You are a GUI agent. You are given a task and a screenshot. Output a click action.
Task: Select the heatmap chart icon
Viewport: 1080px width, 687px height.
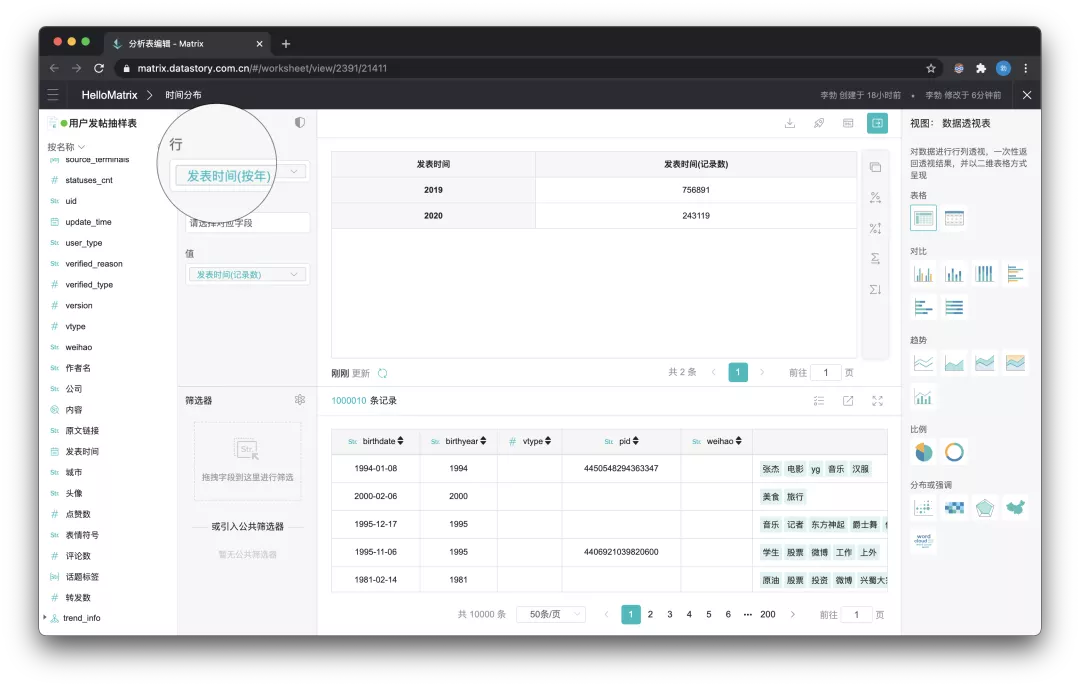(x=954, y=508)
